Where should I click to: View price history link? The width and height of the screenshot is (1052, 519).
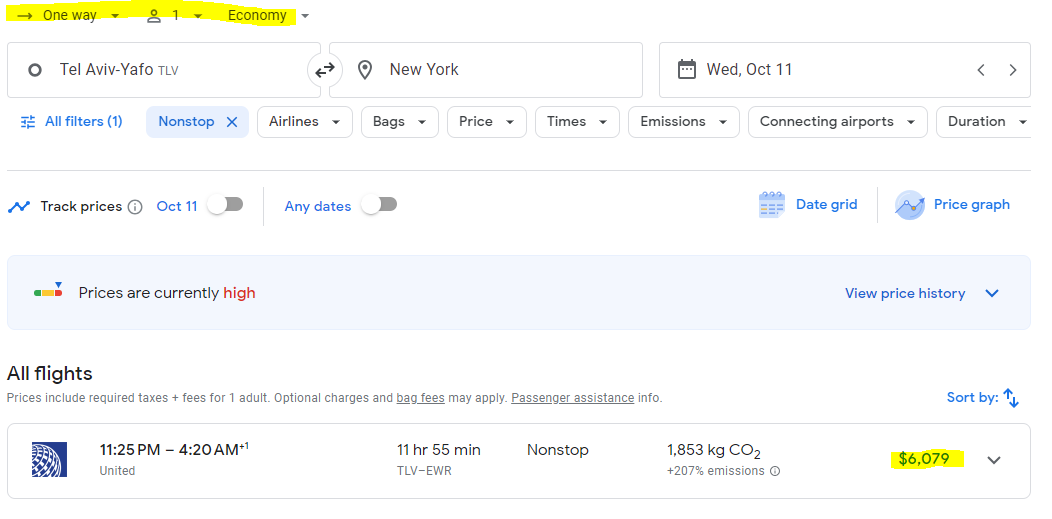(x=905, y=294)
